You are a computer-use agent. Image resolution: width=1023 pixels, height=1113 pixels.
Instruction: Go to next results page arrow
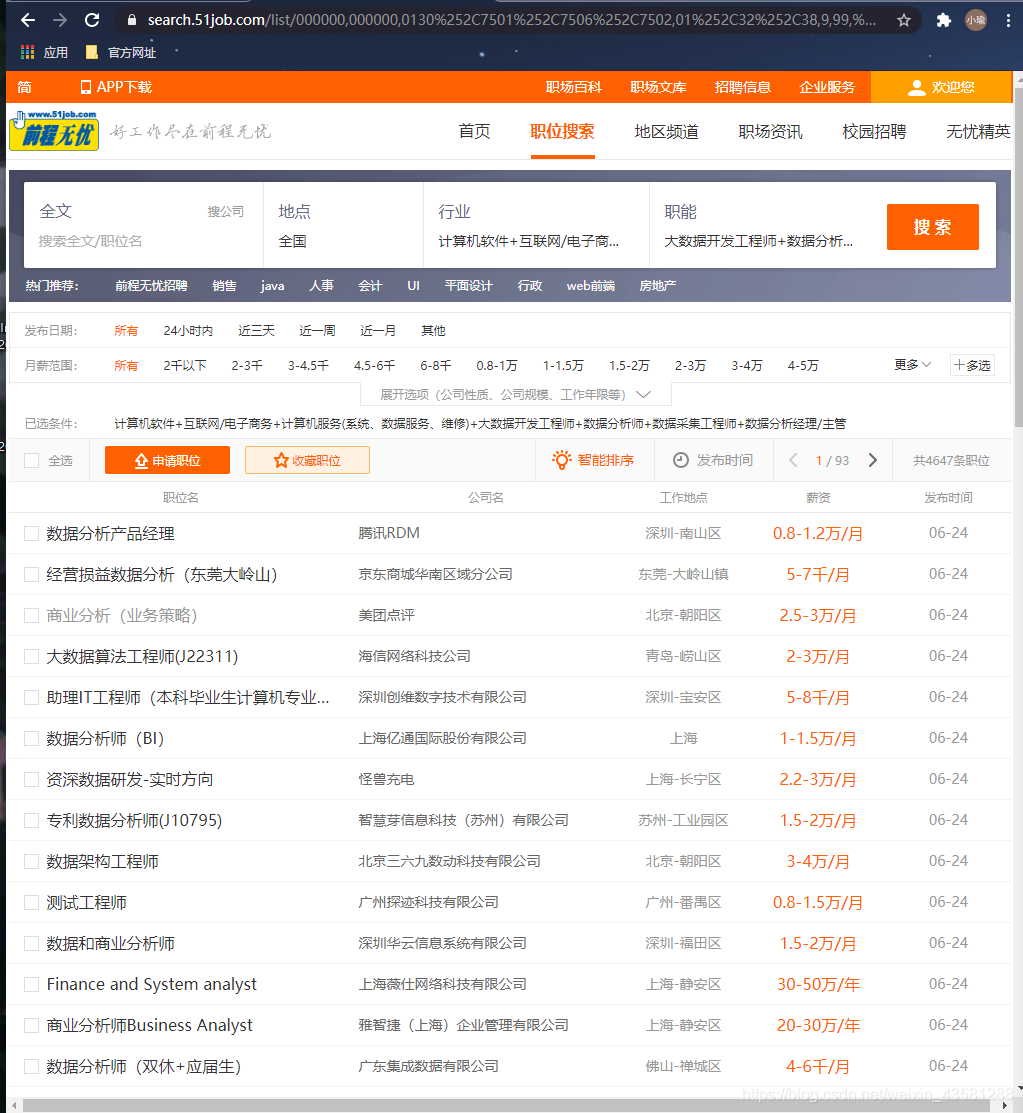872,460
